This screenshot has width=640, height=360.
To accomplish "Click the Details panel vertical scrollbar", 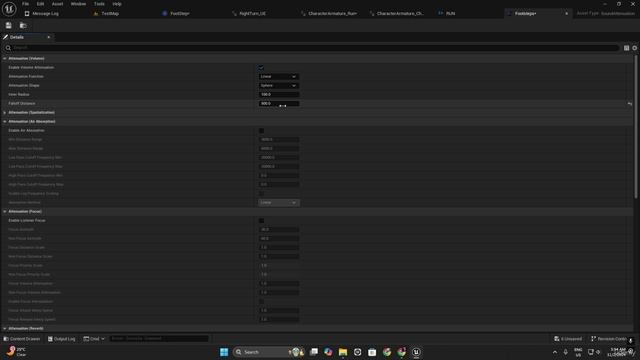I will pos(636,127).
